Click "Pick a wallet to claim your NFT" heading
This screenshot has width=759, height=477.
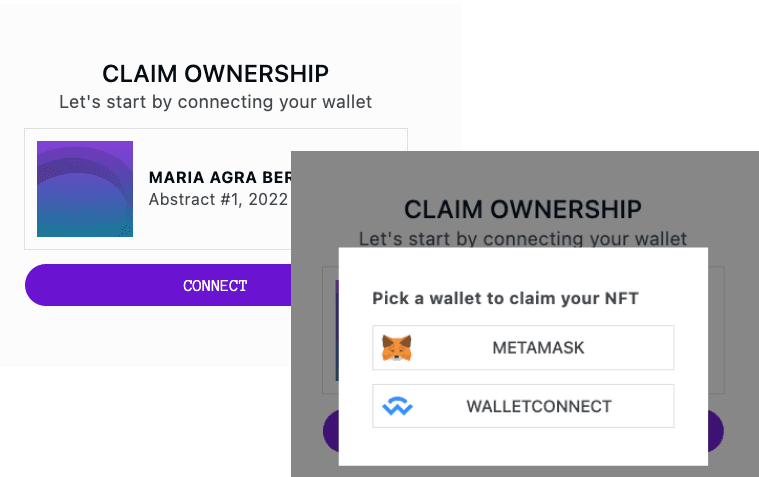[505, 298]
